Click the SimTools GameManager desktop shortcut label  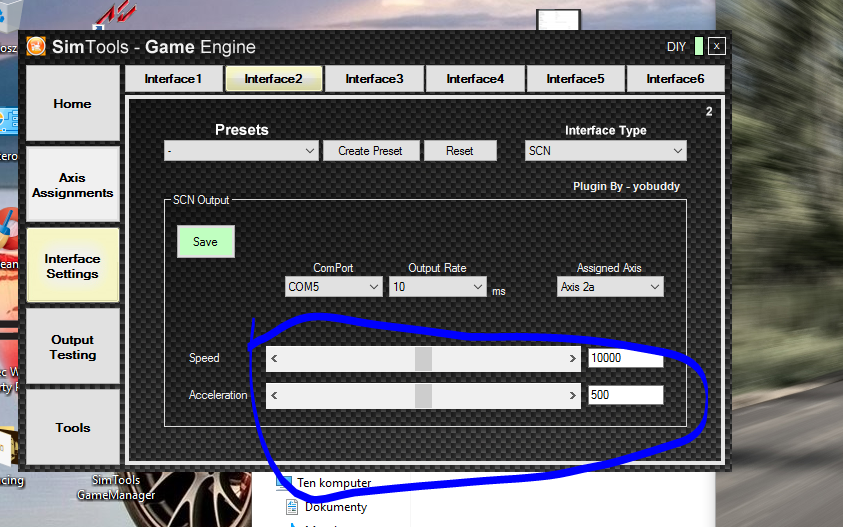(116, 487)
